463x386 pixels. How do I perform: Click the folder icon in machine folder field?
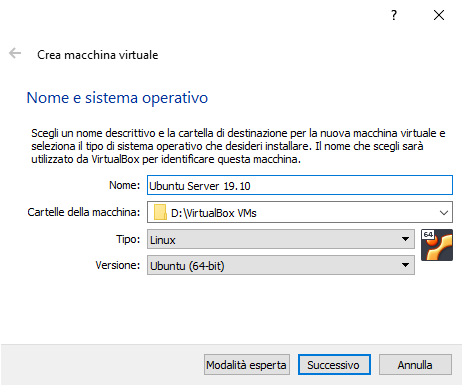pos(160,212)
